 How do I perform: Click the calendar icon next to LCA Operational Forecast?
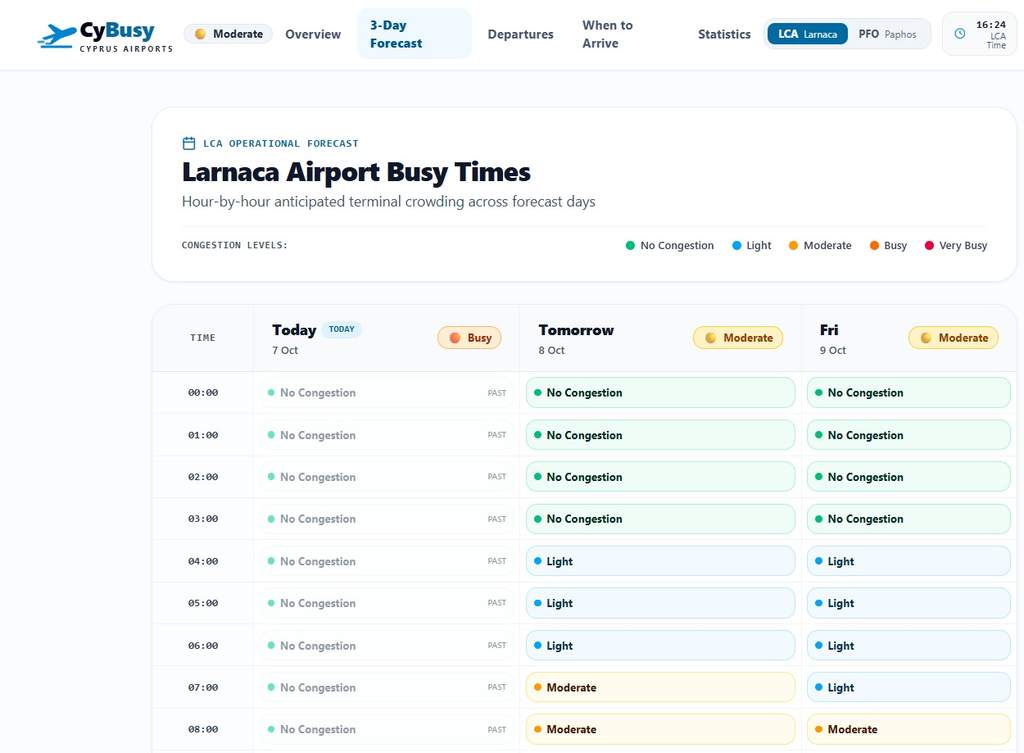coord(189,143)
